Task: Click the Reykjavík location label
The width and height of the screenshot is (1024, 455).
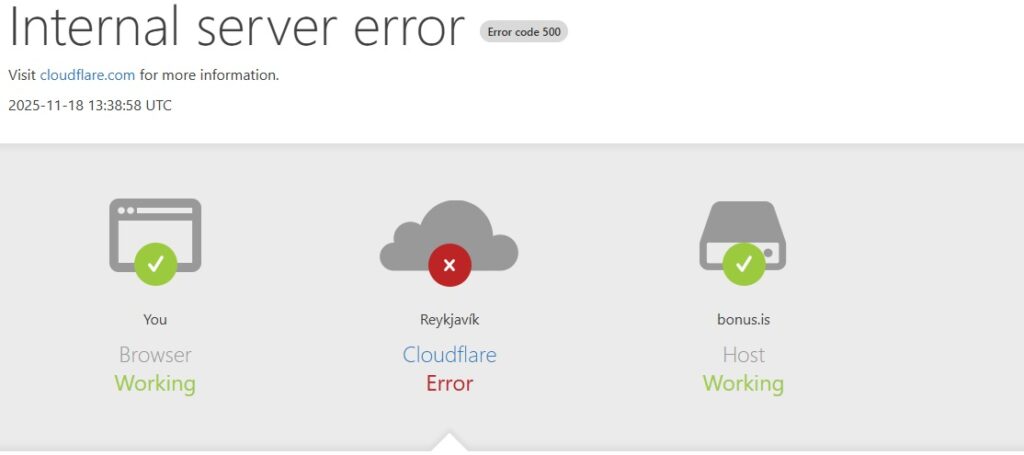Action: click(x=449, y=321)
